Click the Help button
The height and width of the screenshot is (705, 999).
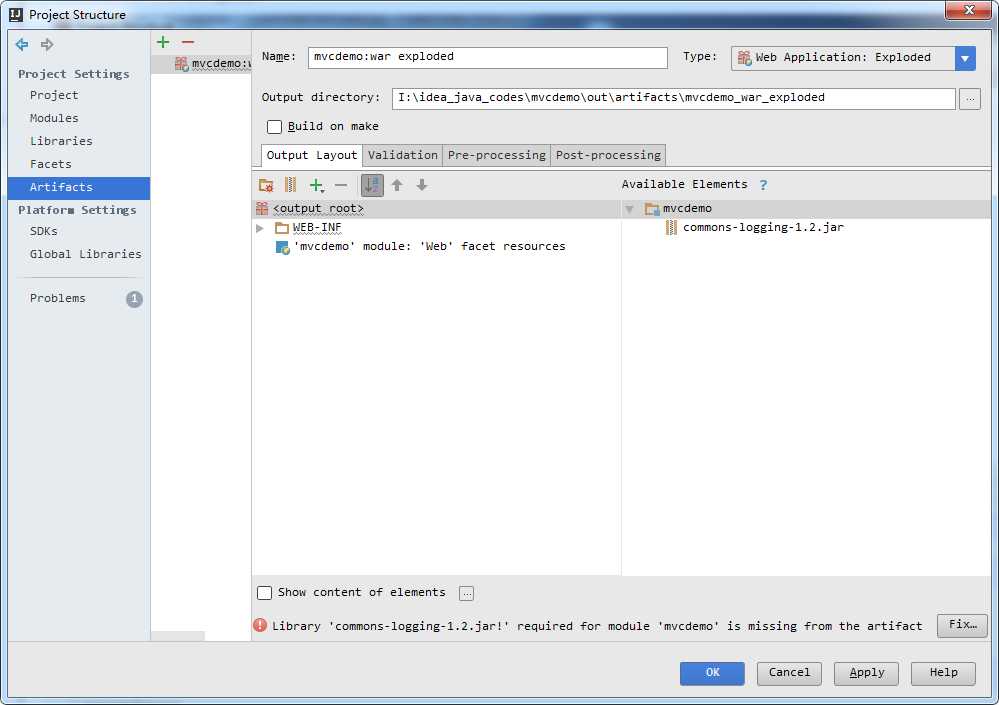click(943, 673)
